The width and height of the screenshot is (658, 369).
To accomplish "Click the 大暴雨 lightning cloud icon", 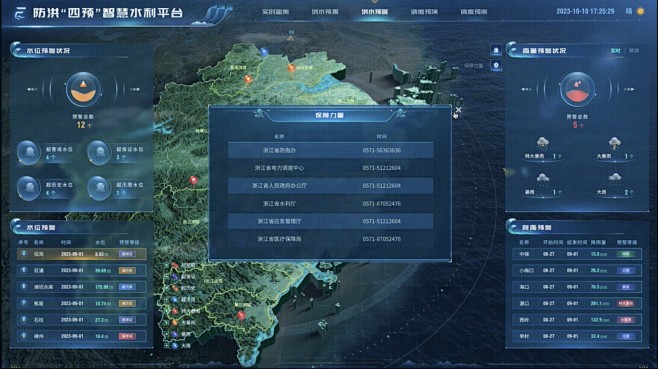I will pos(615,144).
